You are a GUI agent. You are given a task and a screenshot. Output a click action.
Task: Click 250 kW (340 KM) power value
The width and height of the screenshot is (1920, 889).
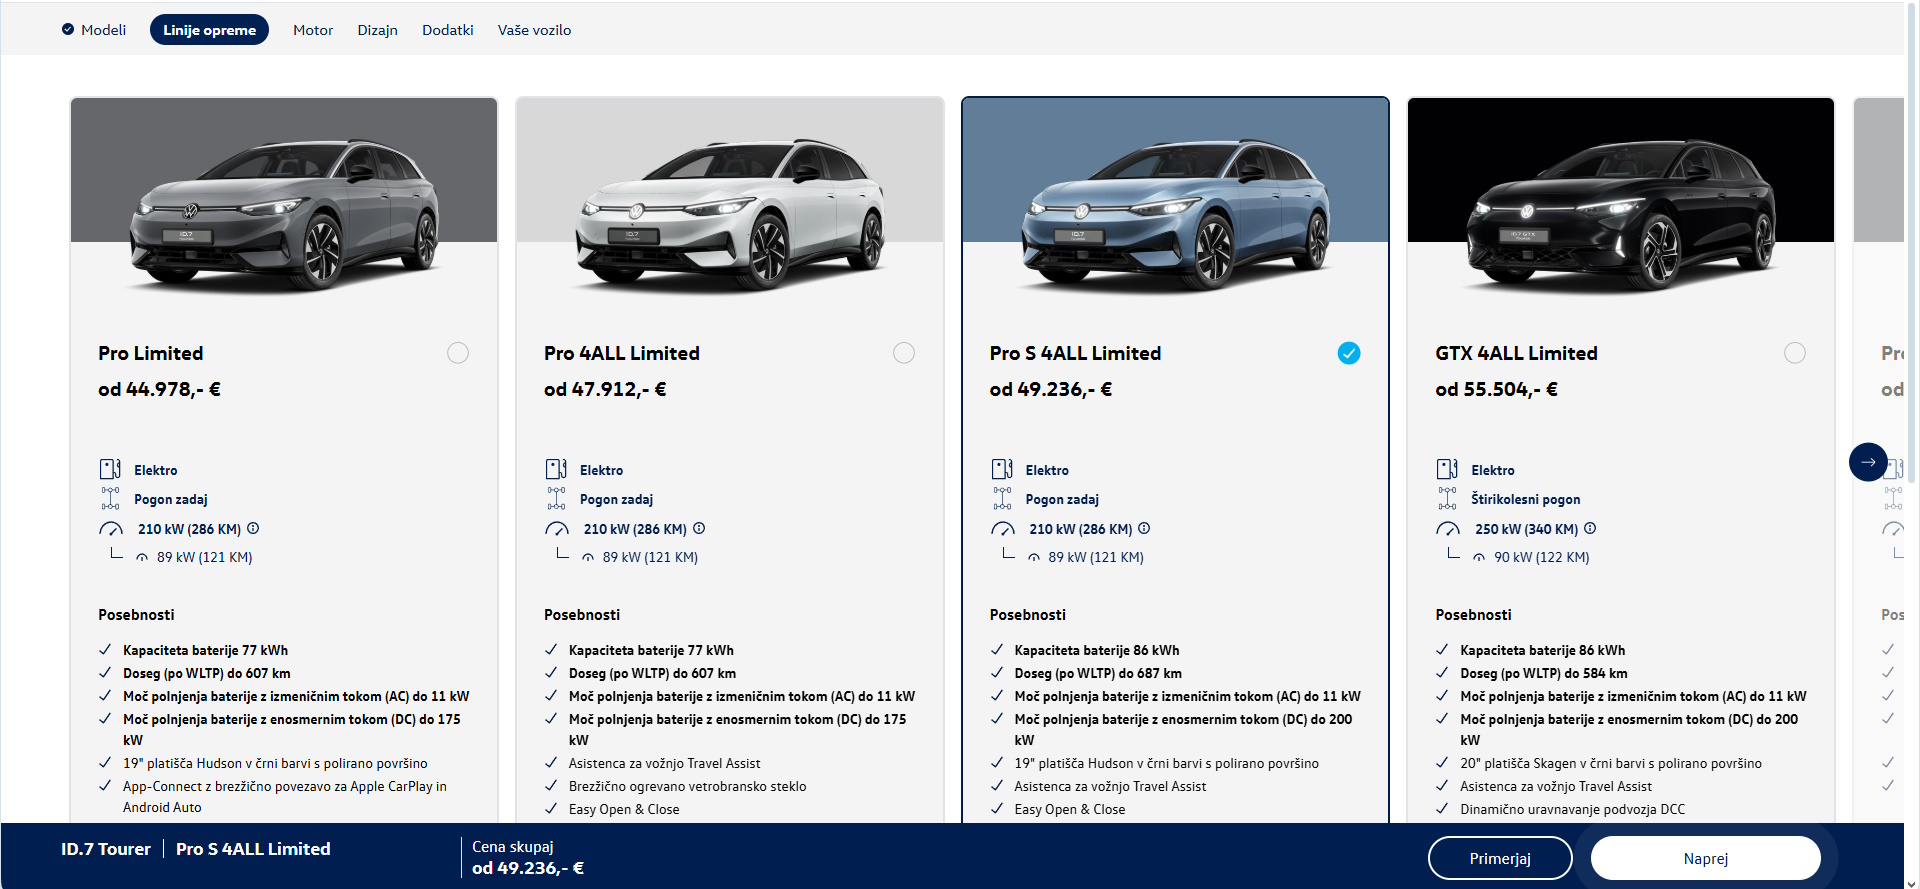click(x=1527, y=529)
